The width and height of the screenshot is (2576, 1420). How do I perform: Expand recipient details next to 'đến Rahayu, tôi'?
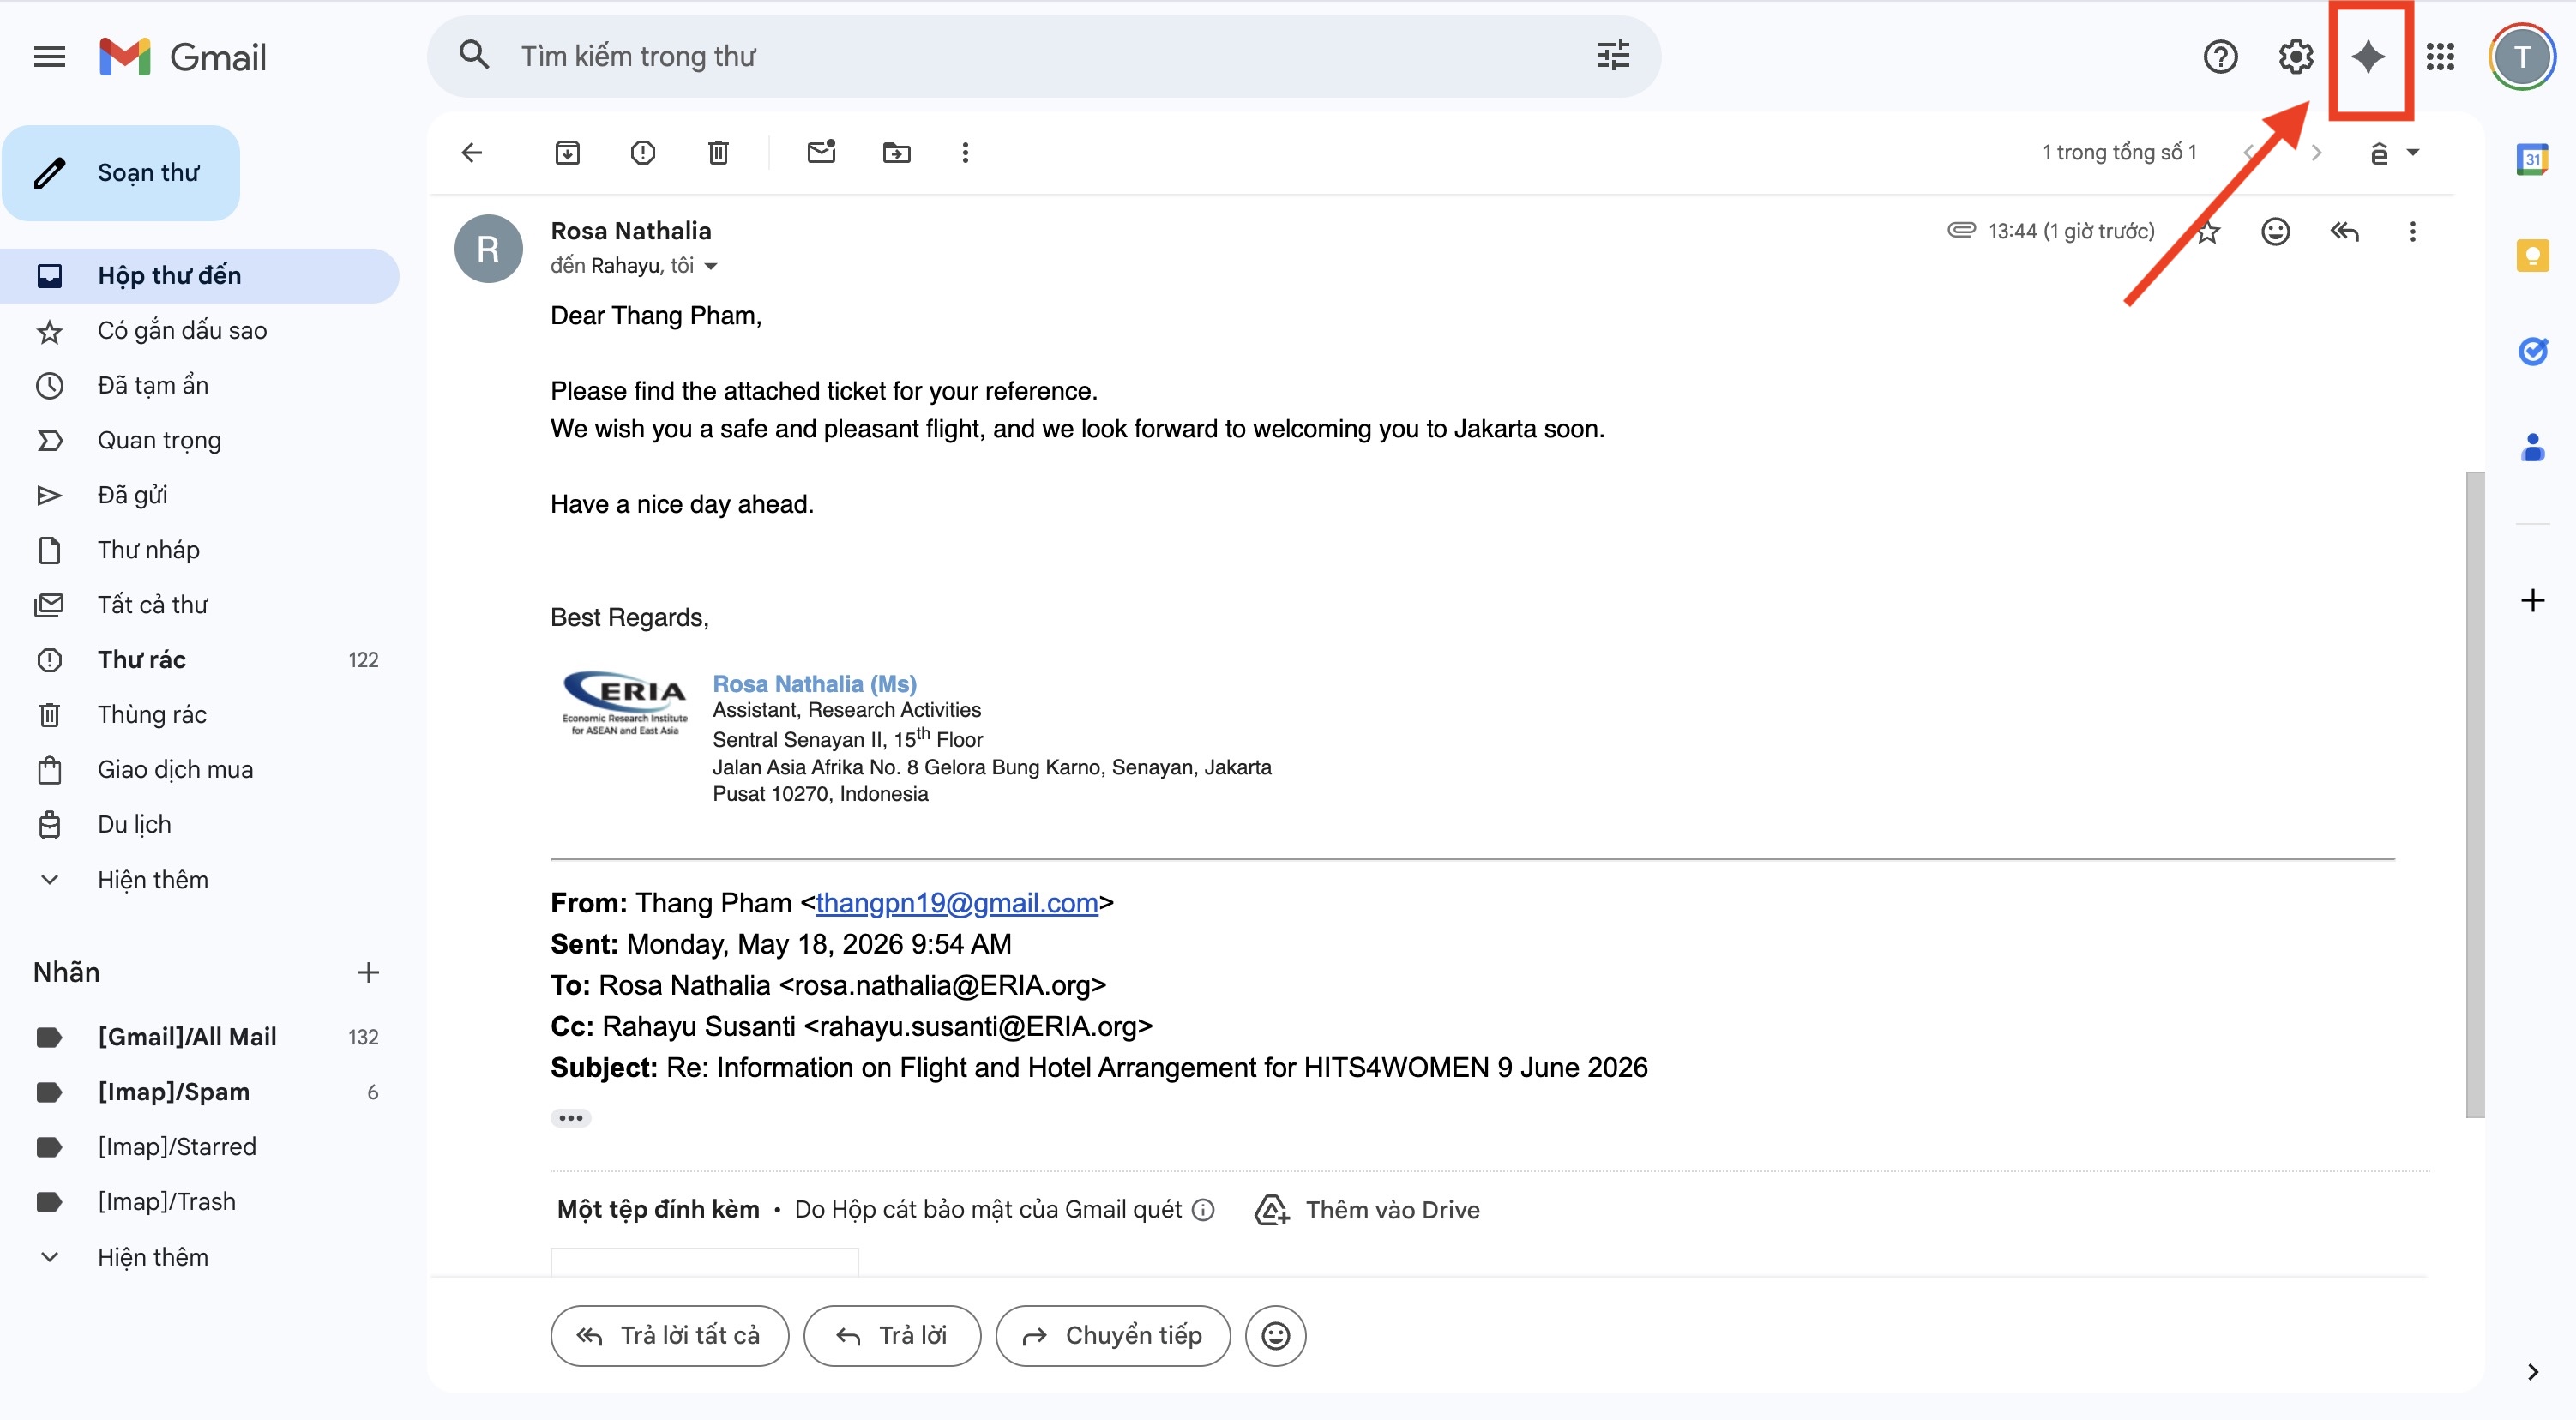[x=711, y=266]
